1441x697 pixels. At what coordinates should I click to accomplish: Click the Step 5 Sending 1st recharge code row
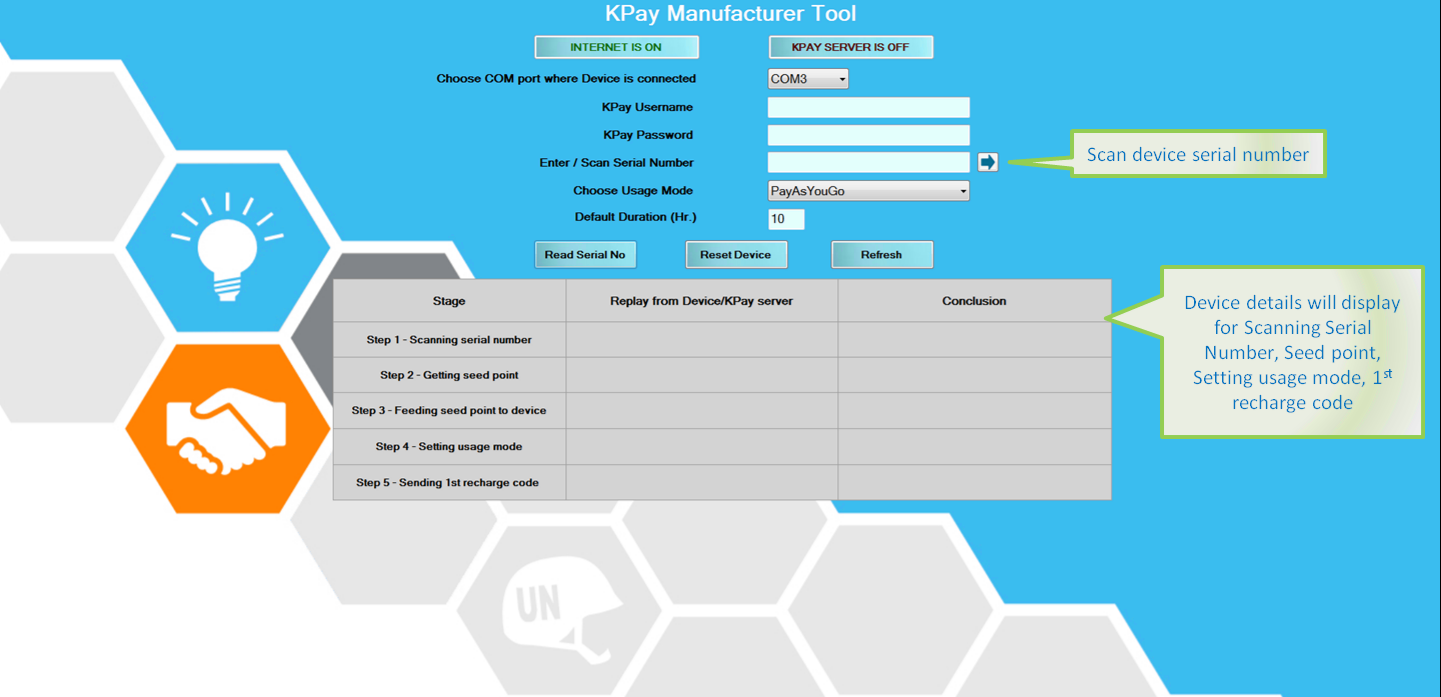tap(448, 483)
